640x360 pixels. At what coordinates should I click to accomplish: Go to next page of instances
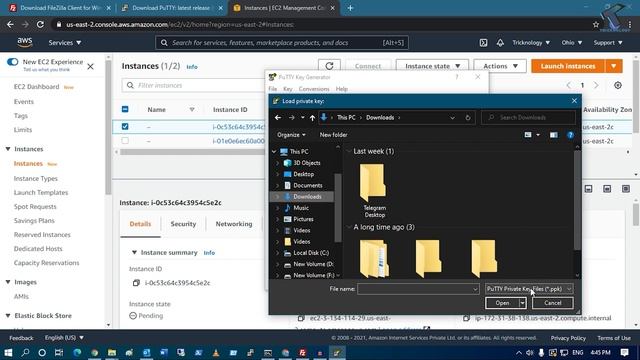click(596, 85)
